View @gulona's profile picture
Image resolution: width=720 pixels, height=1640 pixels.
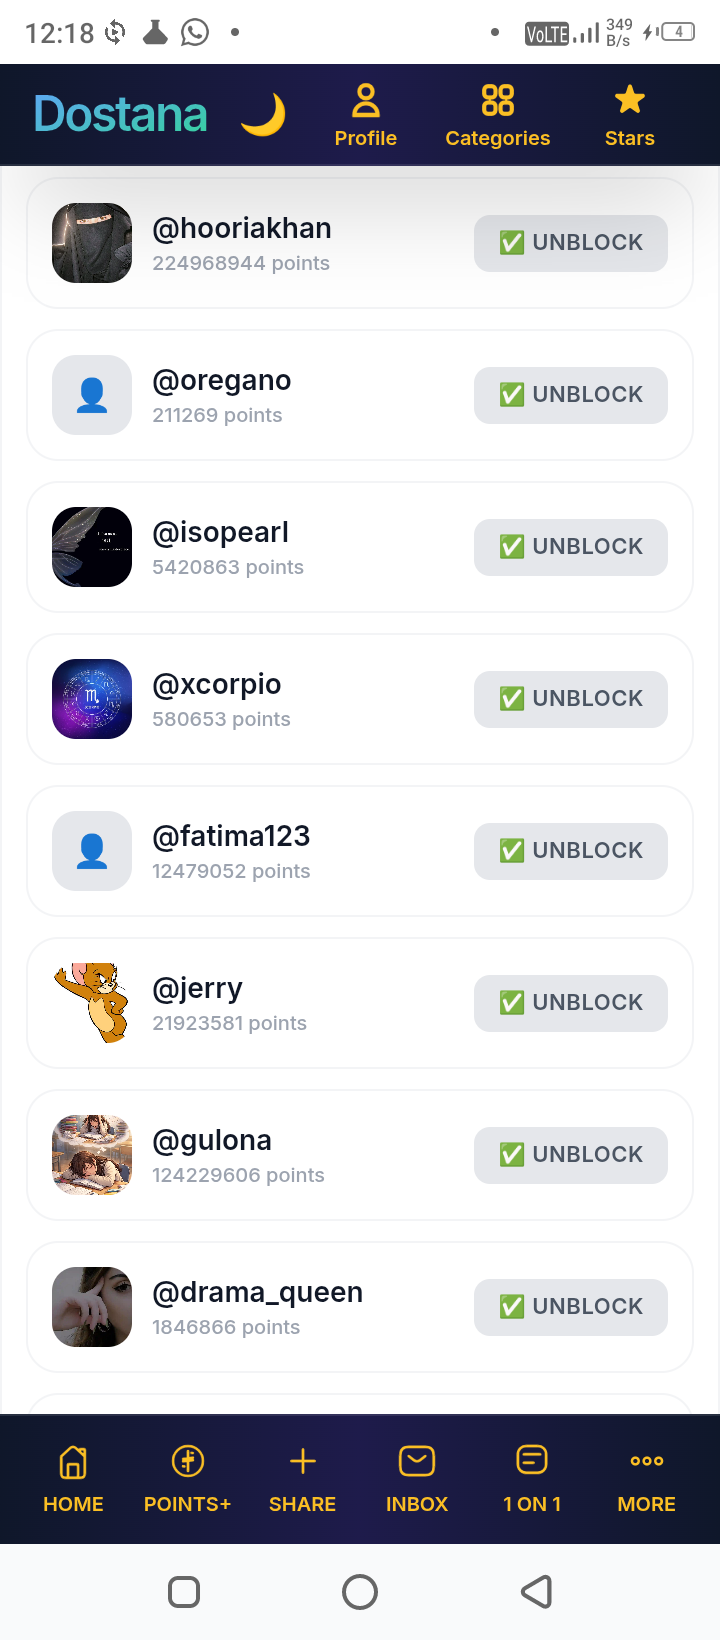[x=92, y=1155]
